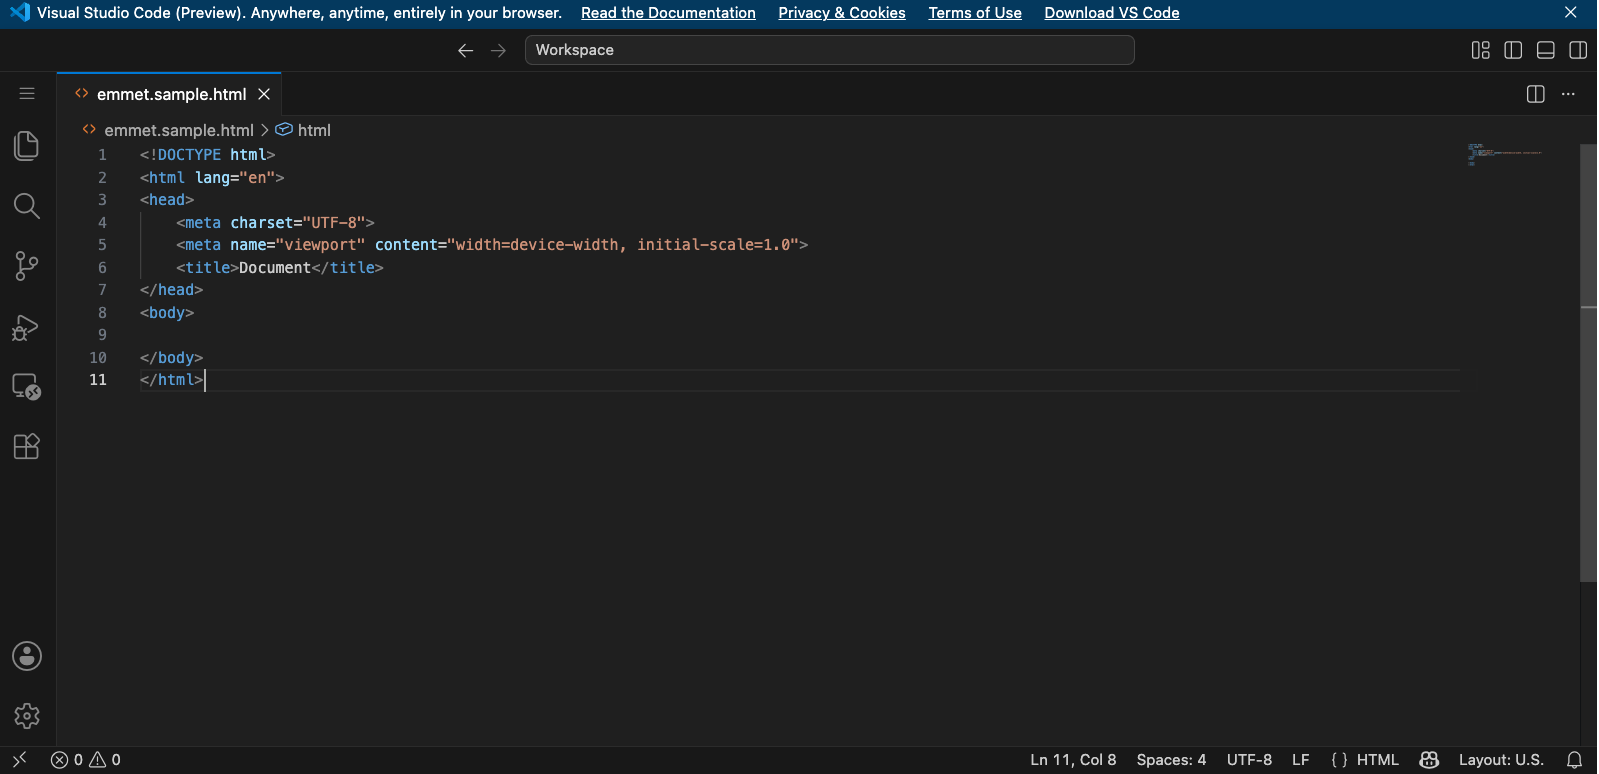The height and width of the screenshot is (774, 1599).
Task: Open the Explorer view
Action: 27,146
